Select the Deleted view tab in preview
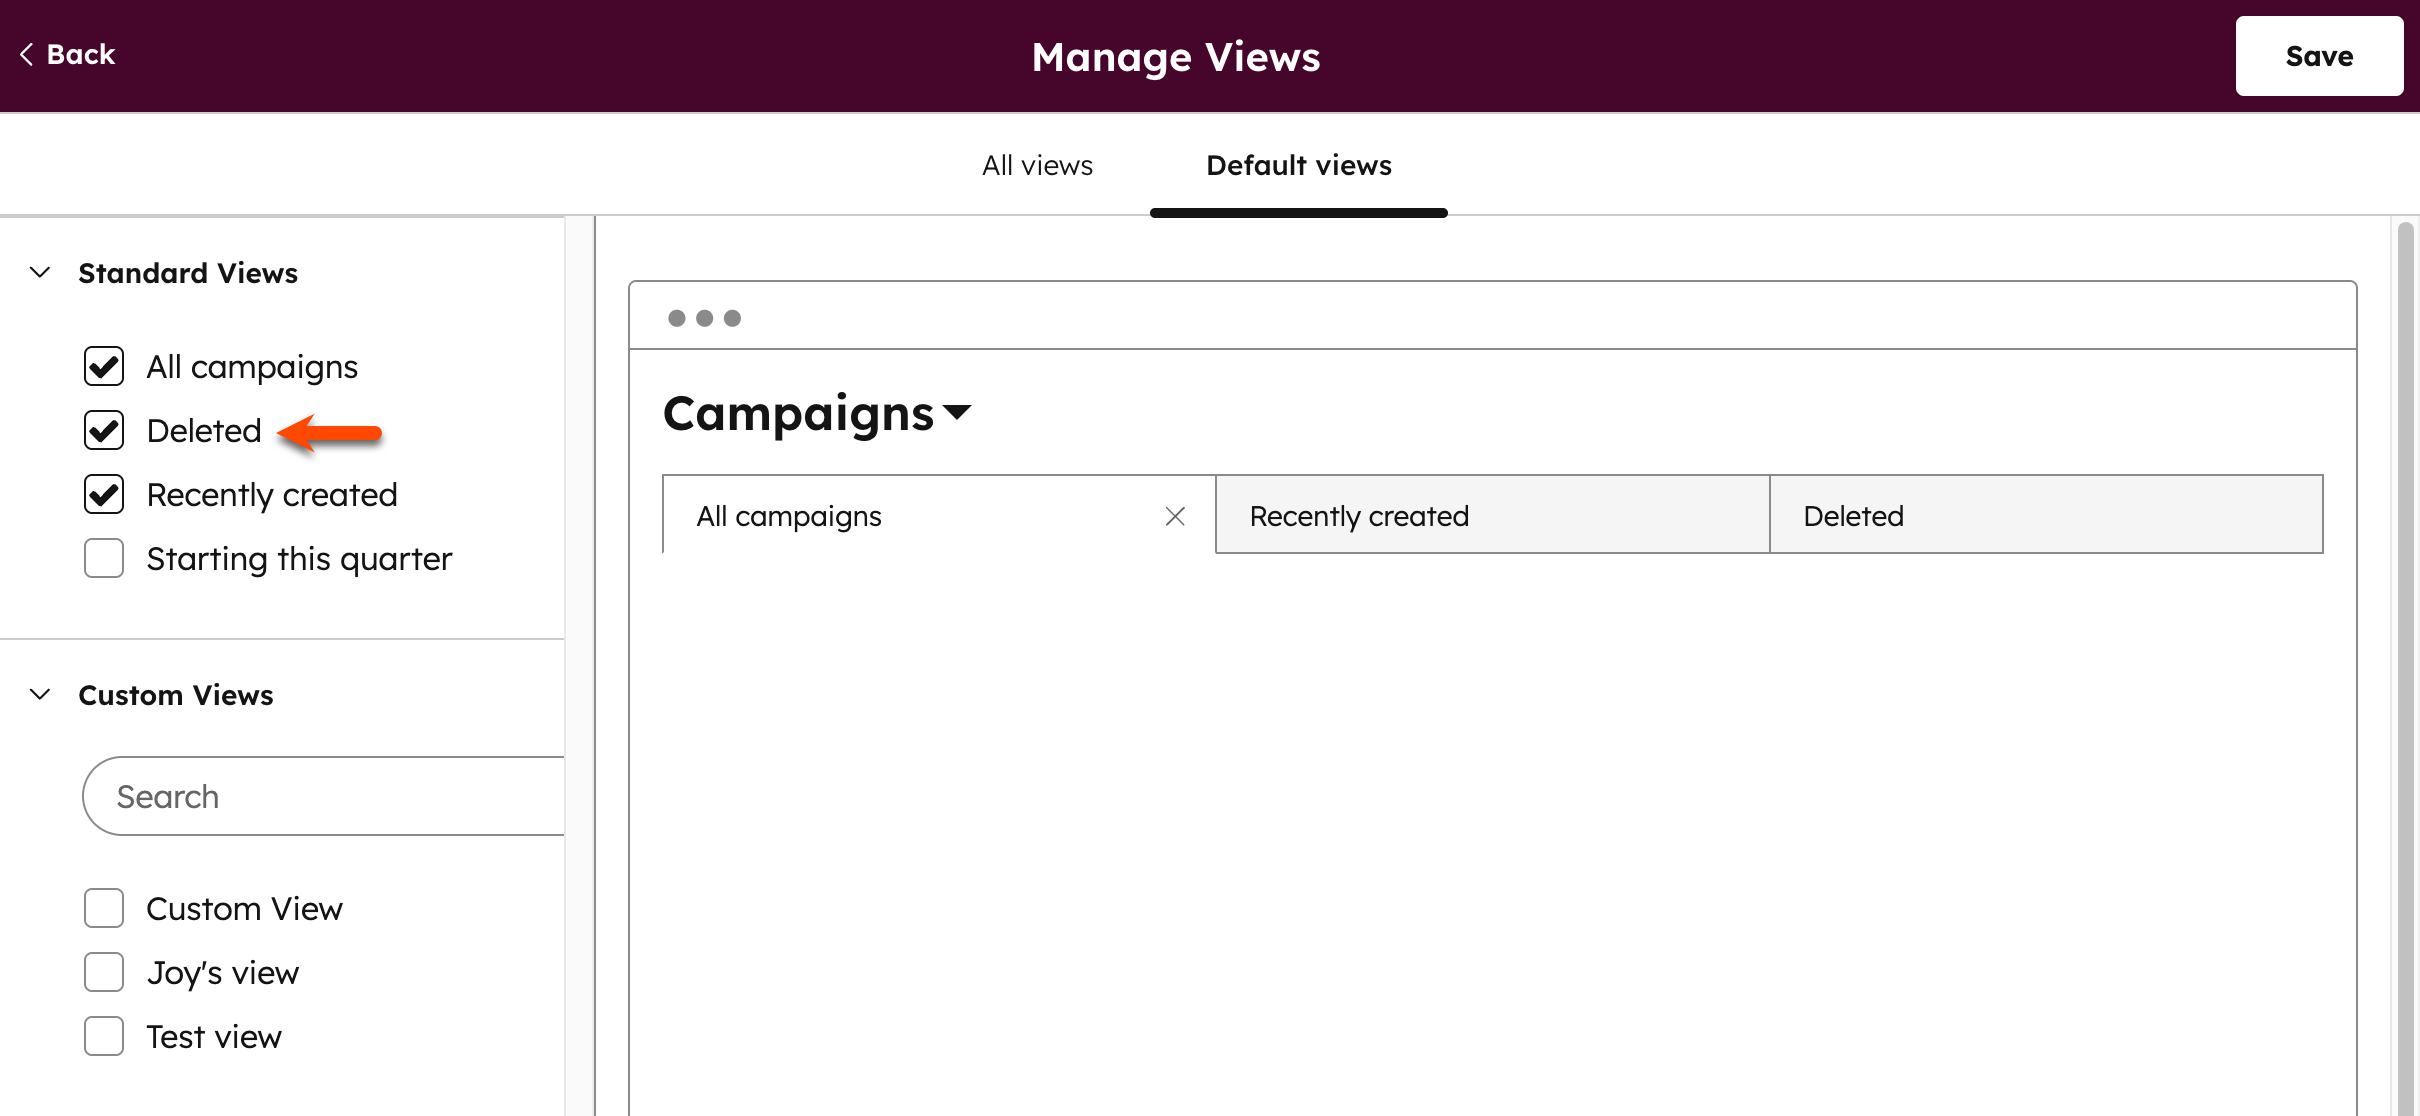2420x1116 pixels. [2046, 515]
